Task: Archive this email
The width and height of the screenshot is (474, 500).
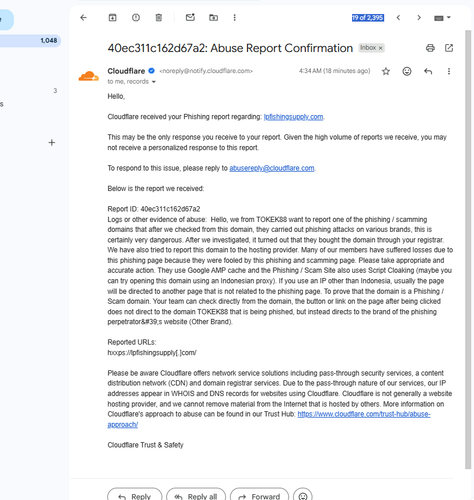Action: pos(112,18)
